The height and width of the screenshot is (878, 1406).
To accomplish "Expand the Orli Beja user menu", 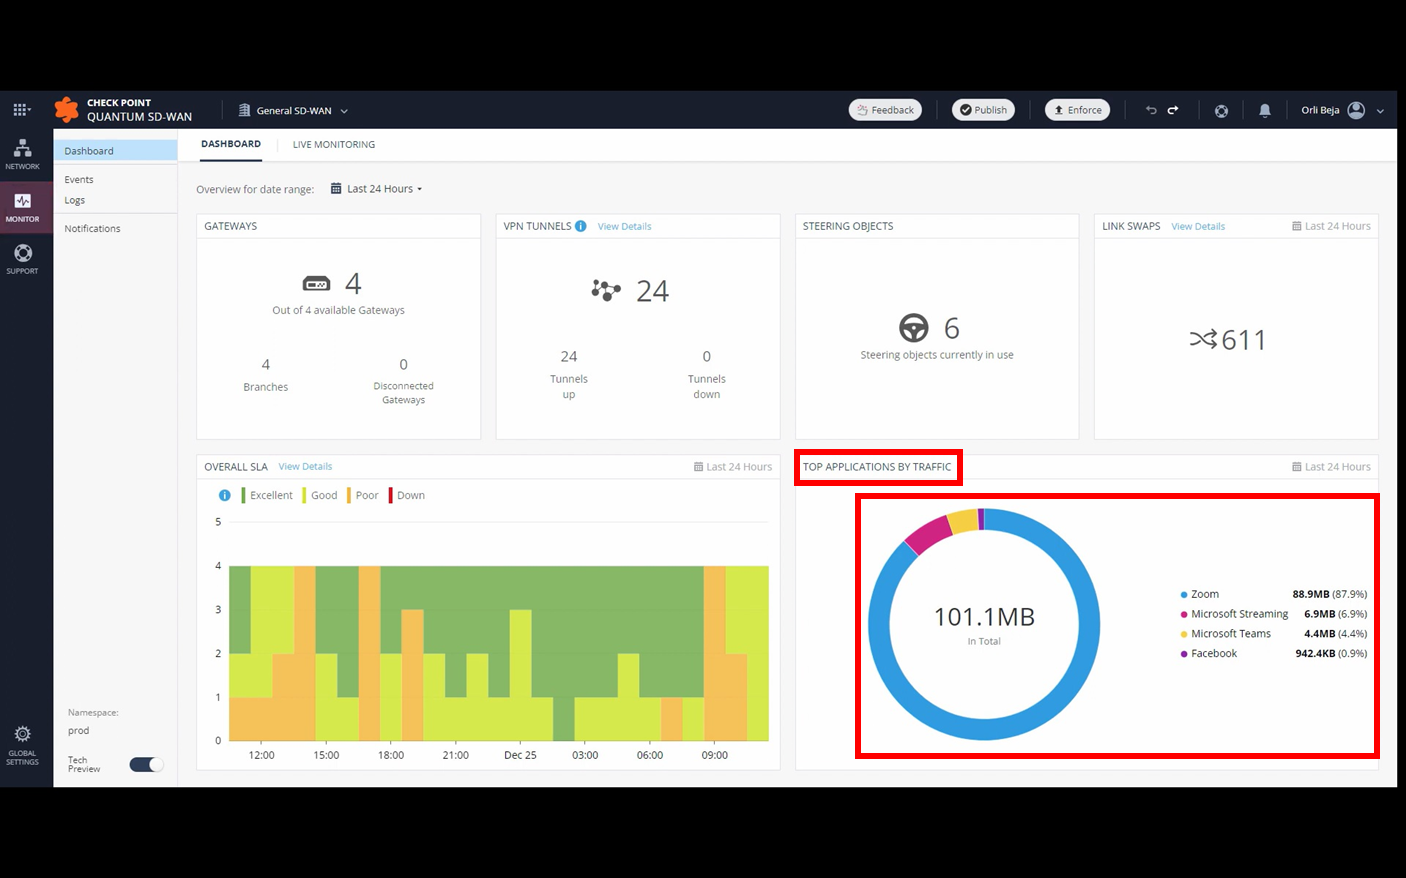I will [x=1342, y=111].
